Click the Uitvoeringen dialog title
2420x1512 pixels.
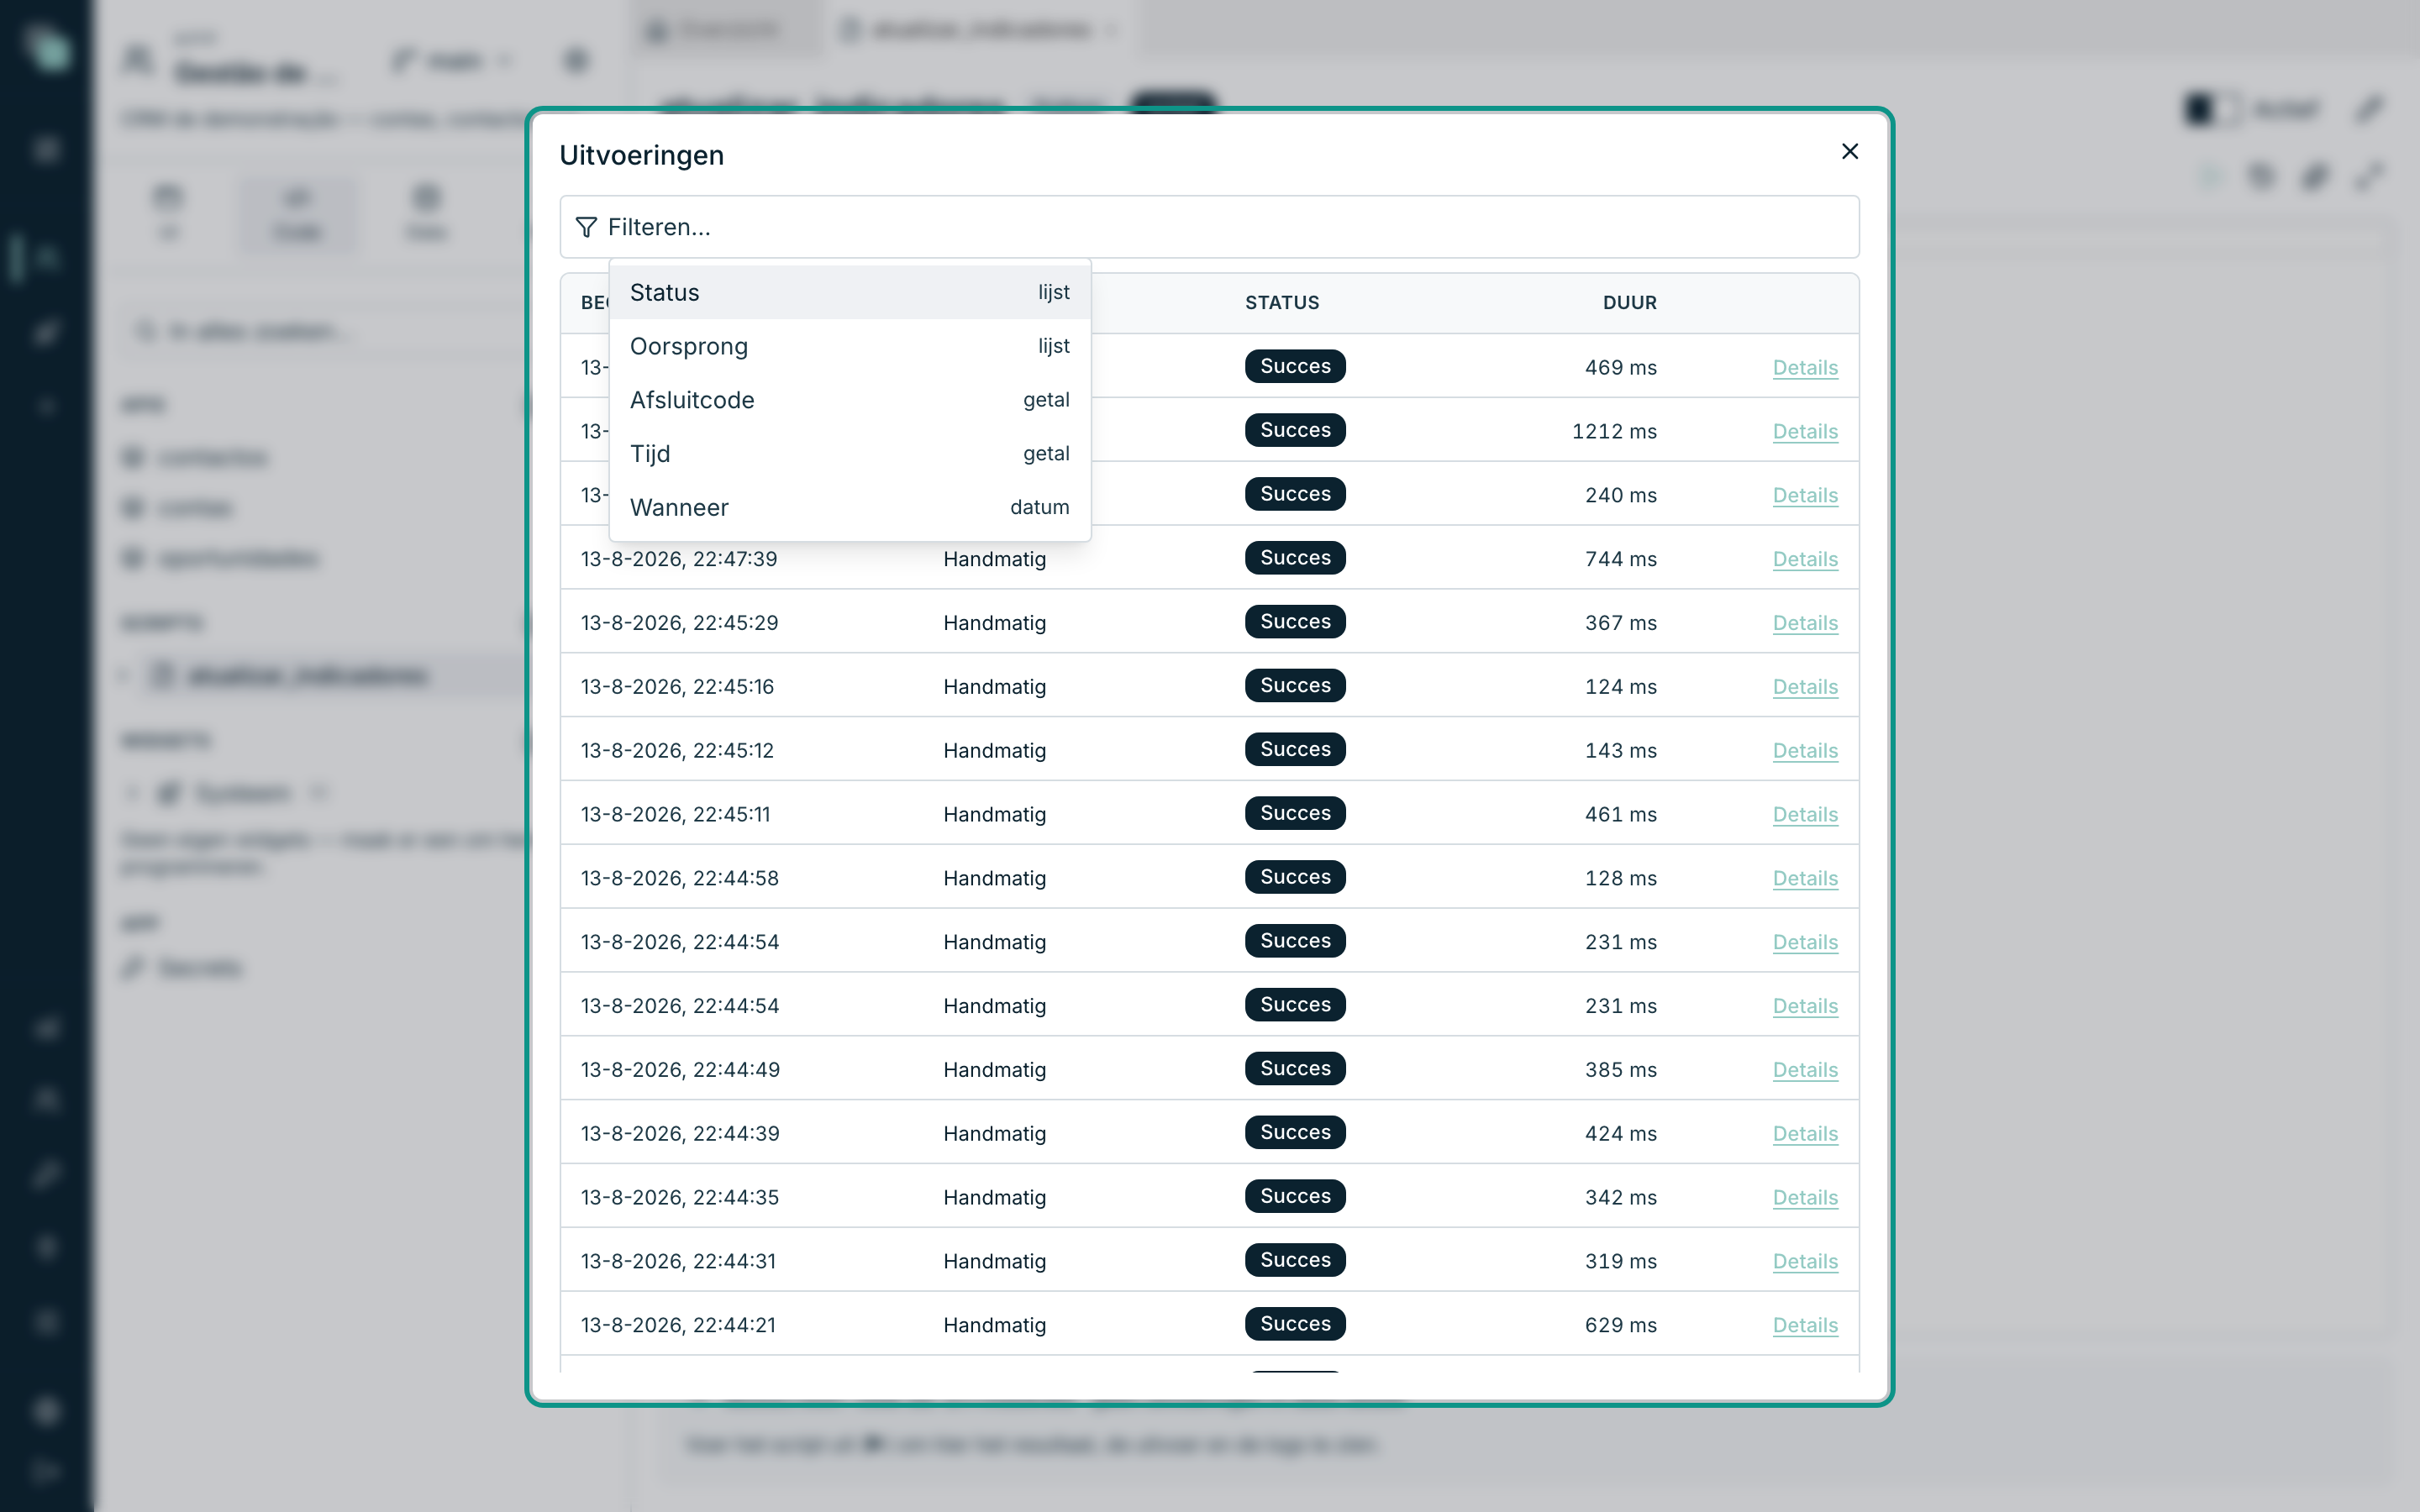tap(641, 155)
